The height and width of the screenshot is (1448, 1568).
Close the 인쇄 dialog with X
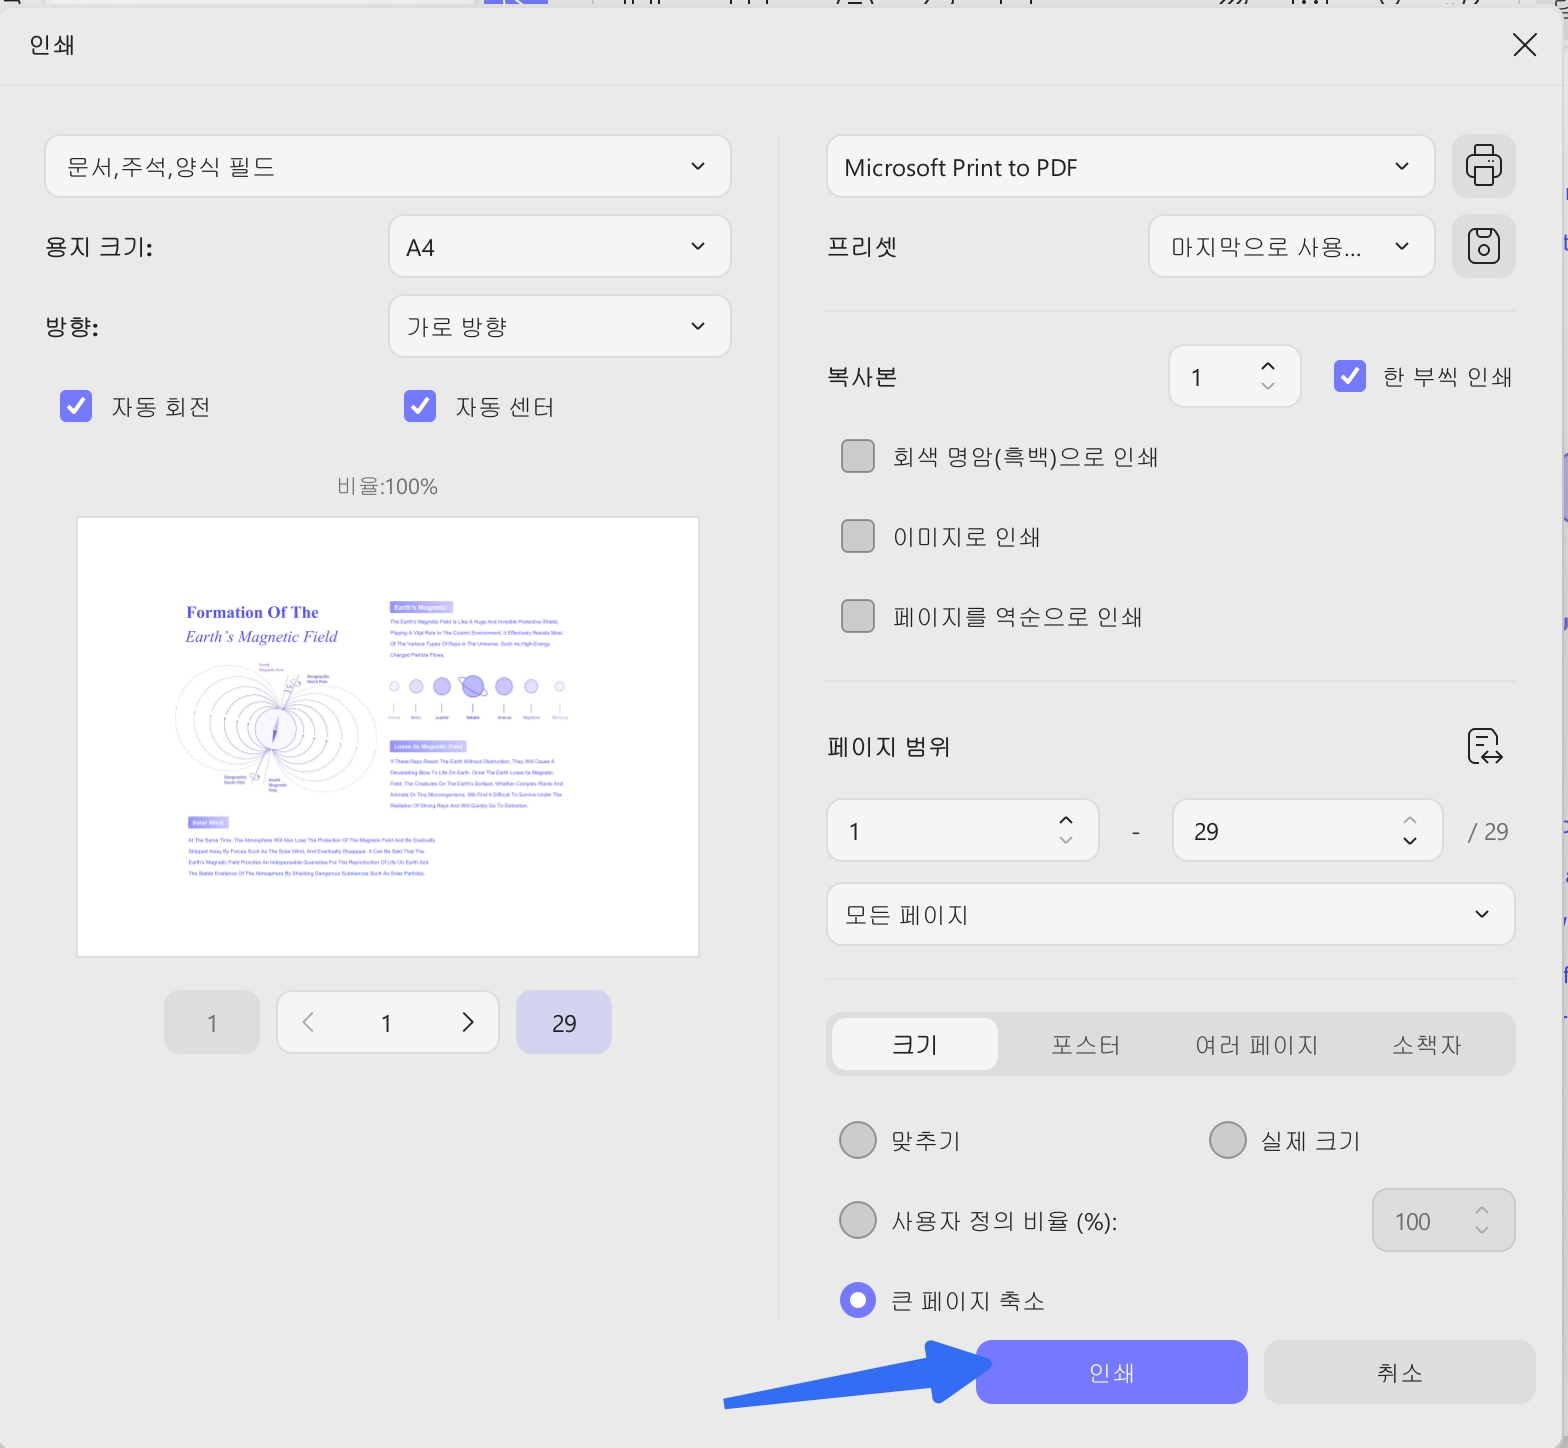1524,45
